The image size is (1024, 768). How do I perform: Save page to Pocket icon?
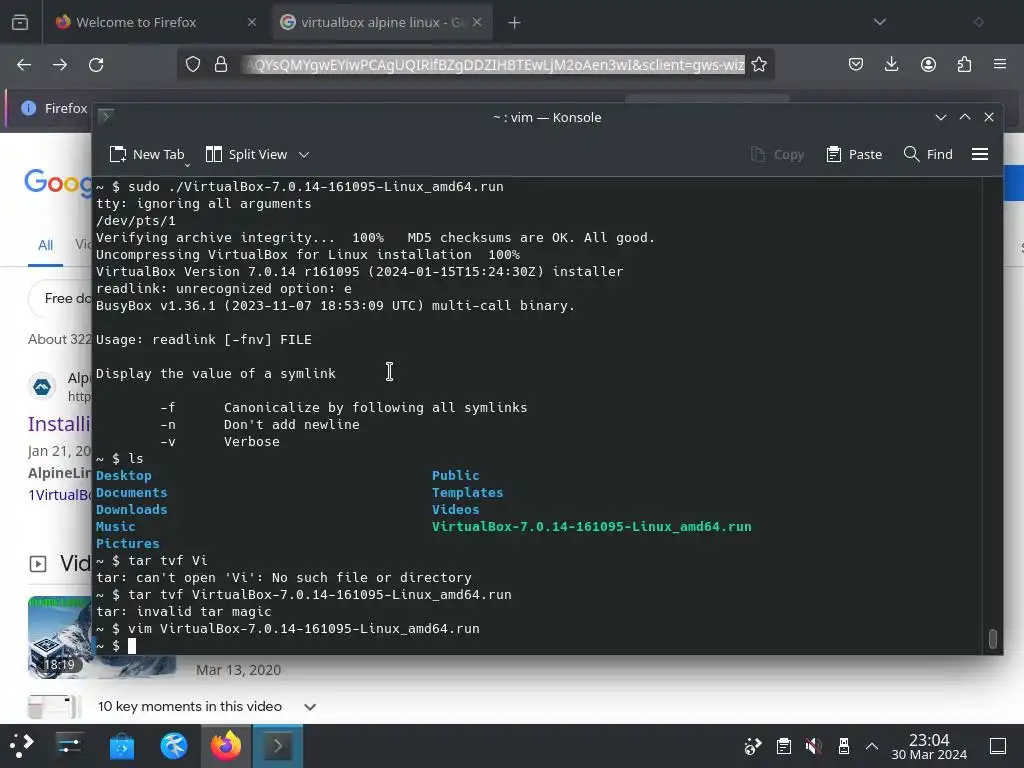point(856,64)
